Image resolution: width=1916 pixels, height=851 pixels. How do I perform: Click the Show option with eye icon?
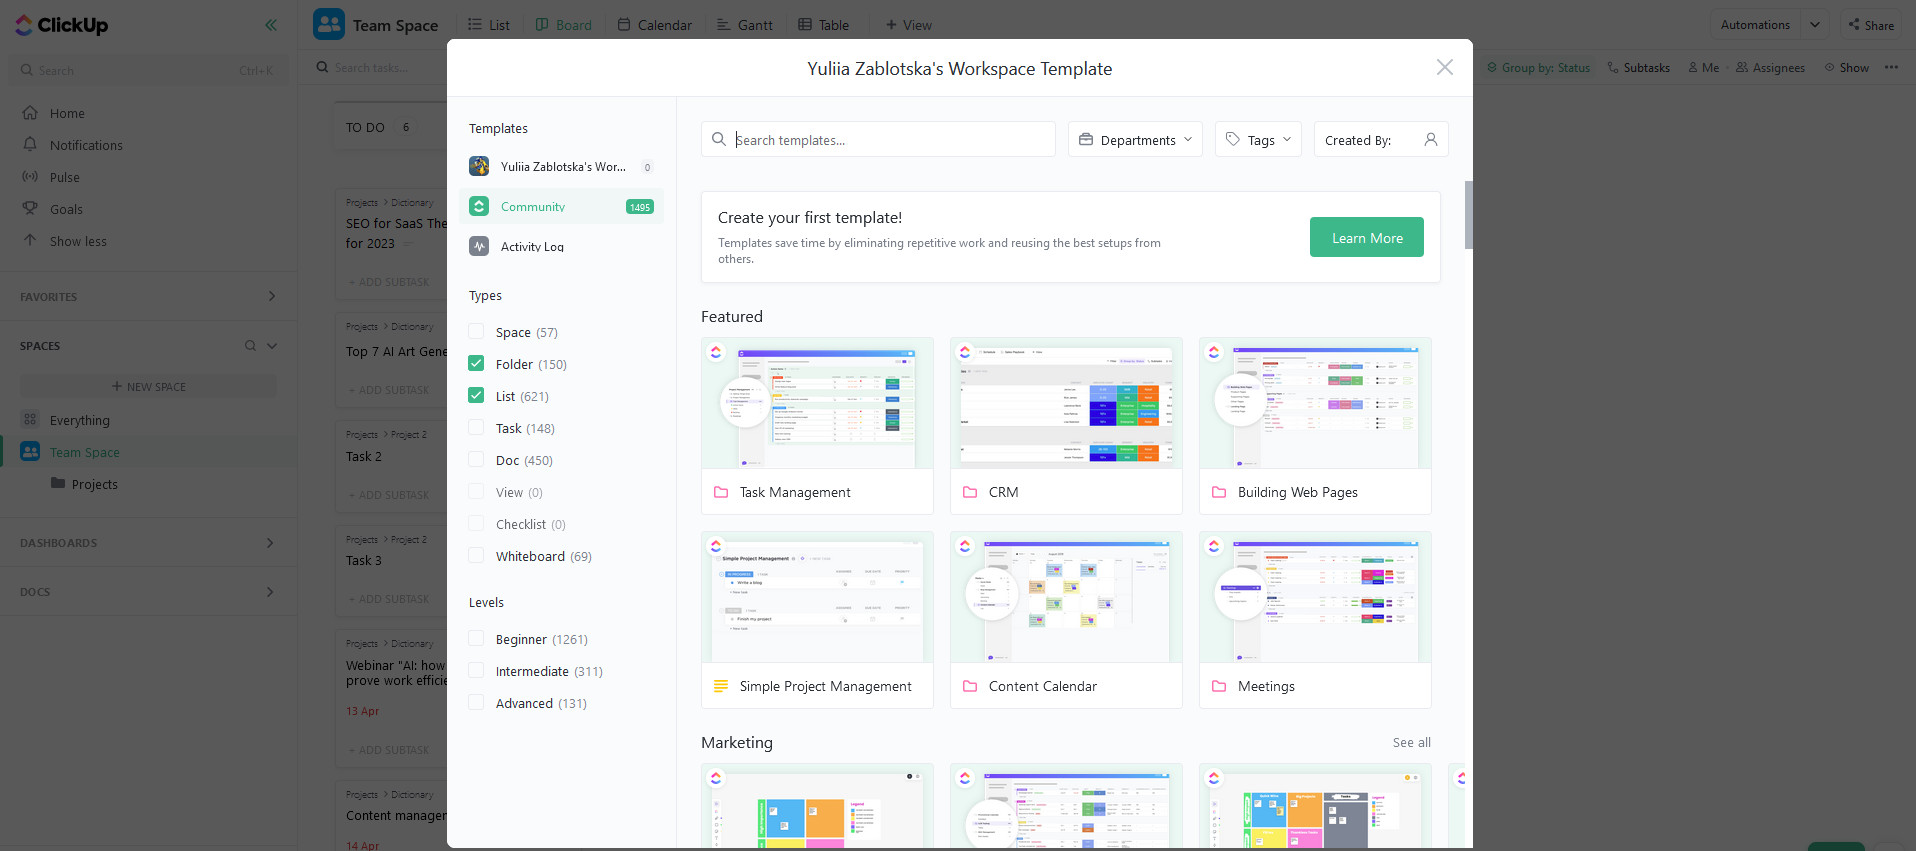(1846, 68)
